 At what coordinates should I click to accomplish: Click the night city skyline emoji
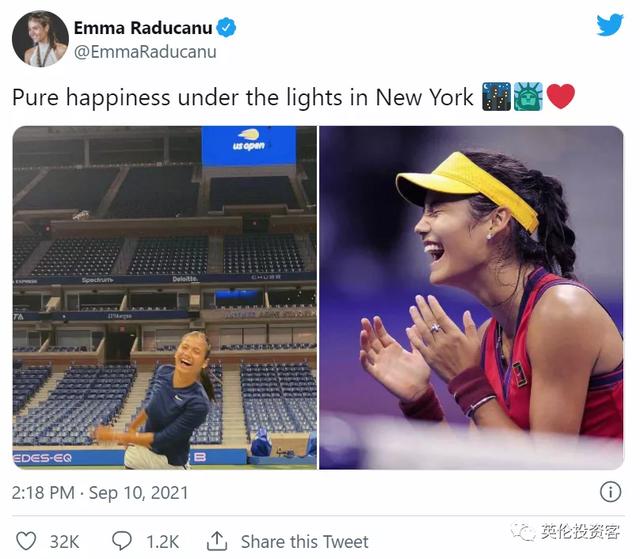(x=496, y=97)
